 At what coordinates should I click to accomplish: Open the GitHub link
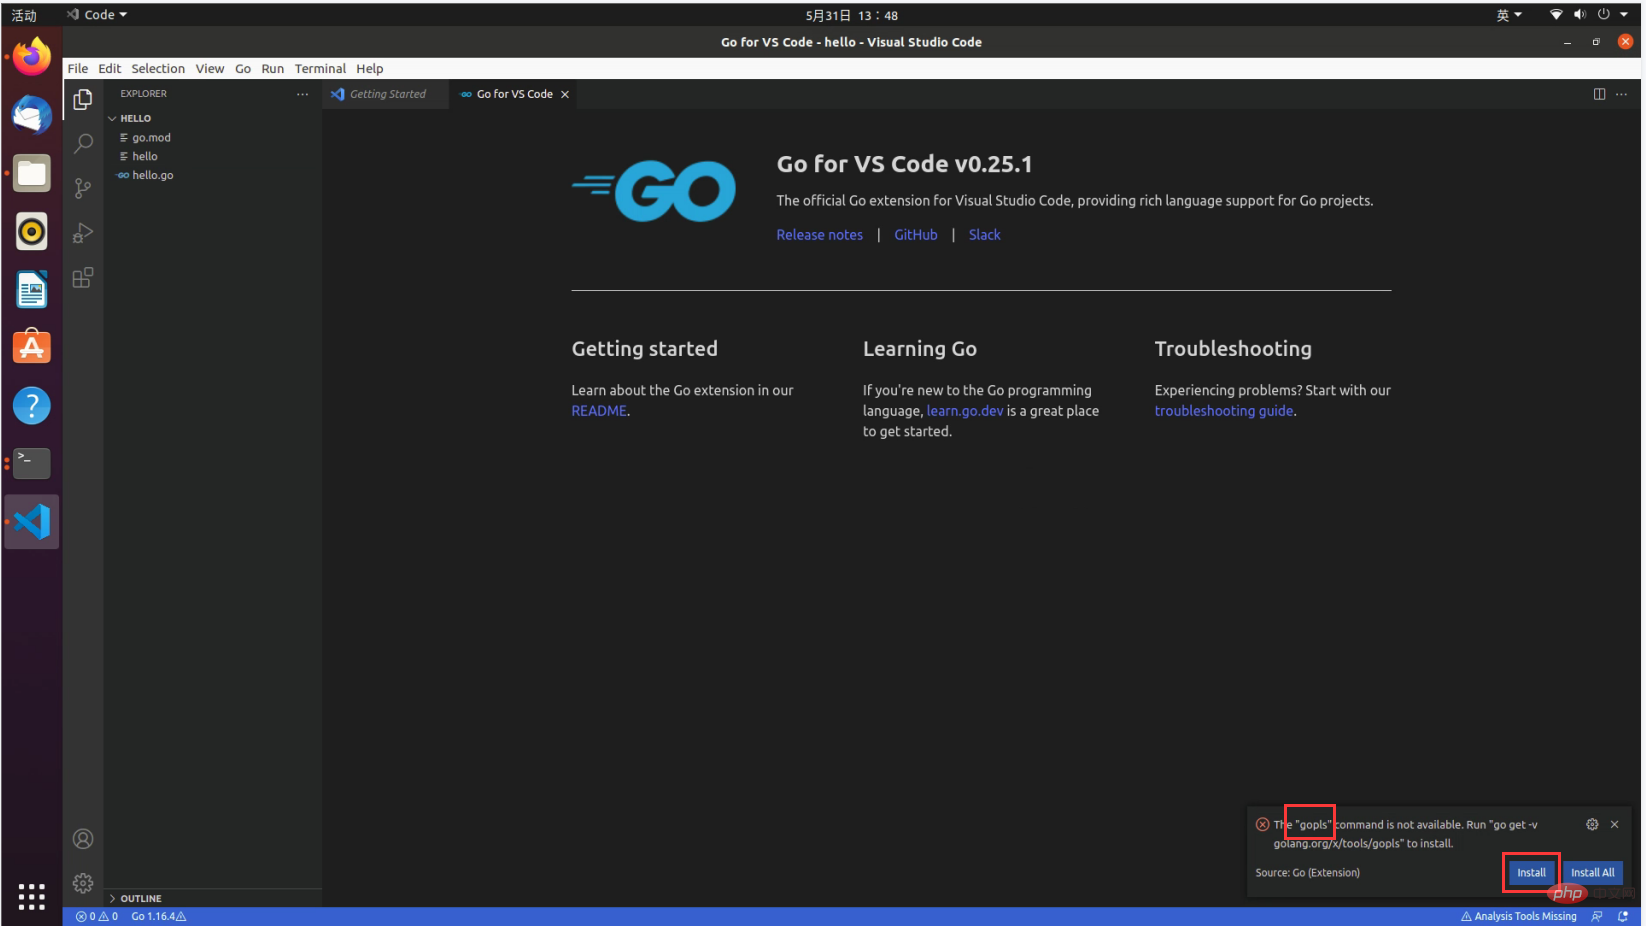point(916,235)
